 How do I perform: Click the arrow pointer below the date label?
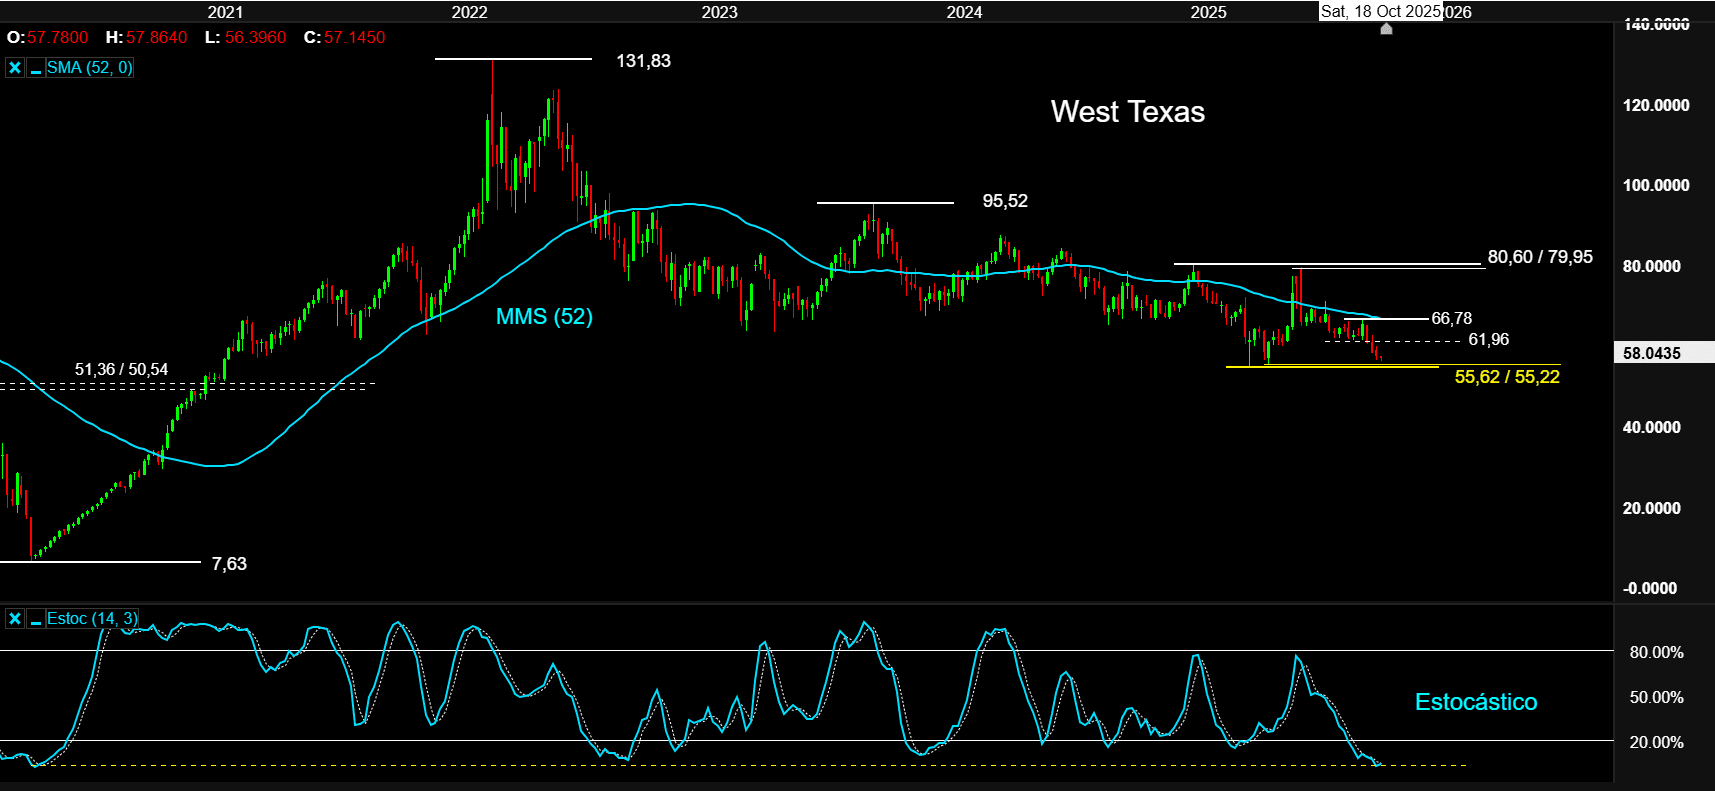click(1386, 29)
